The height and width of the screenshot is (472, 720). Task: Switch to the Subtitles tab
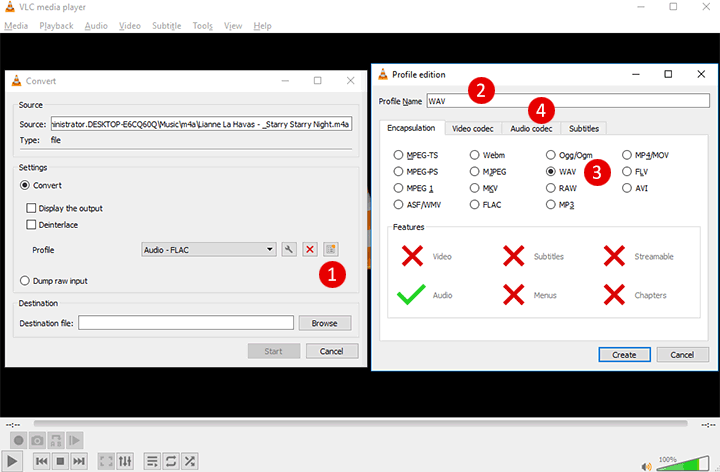pyautogui.click(x=584, y=129)
